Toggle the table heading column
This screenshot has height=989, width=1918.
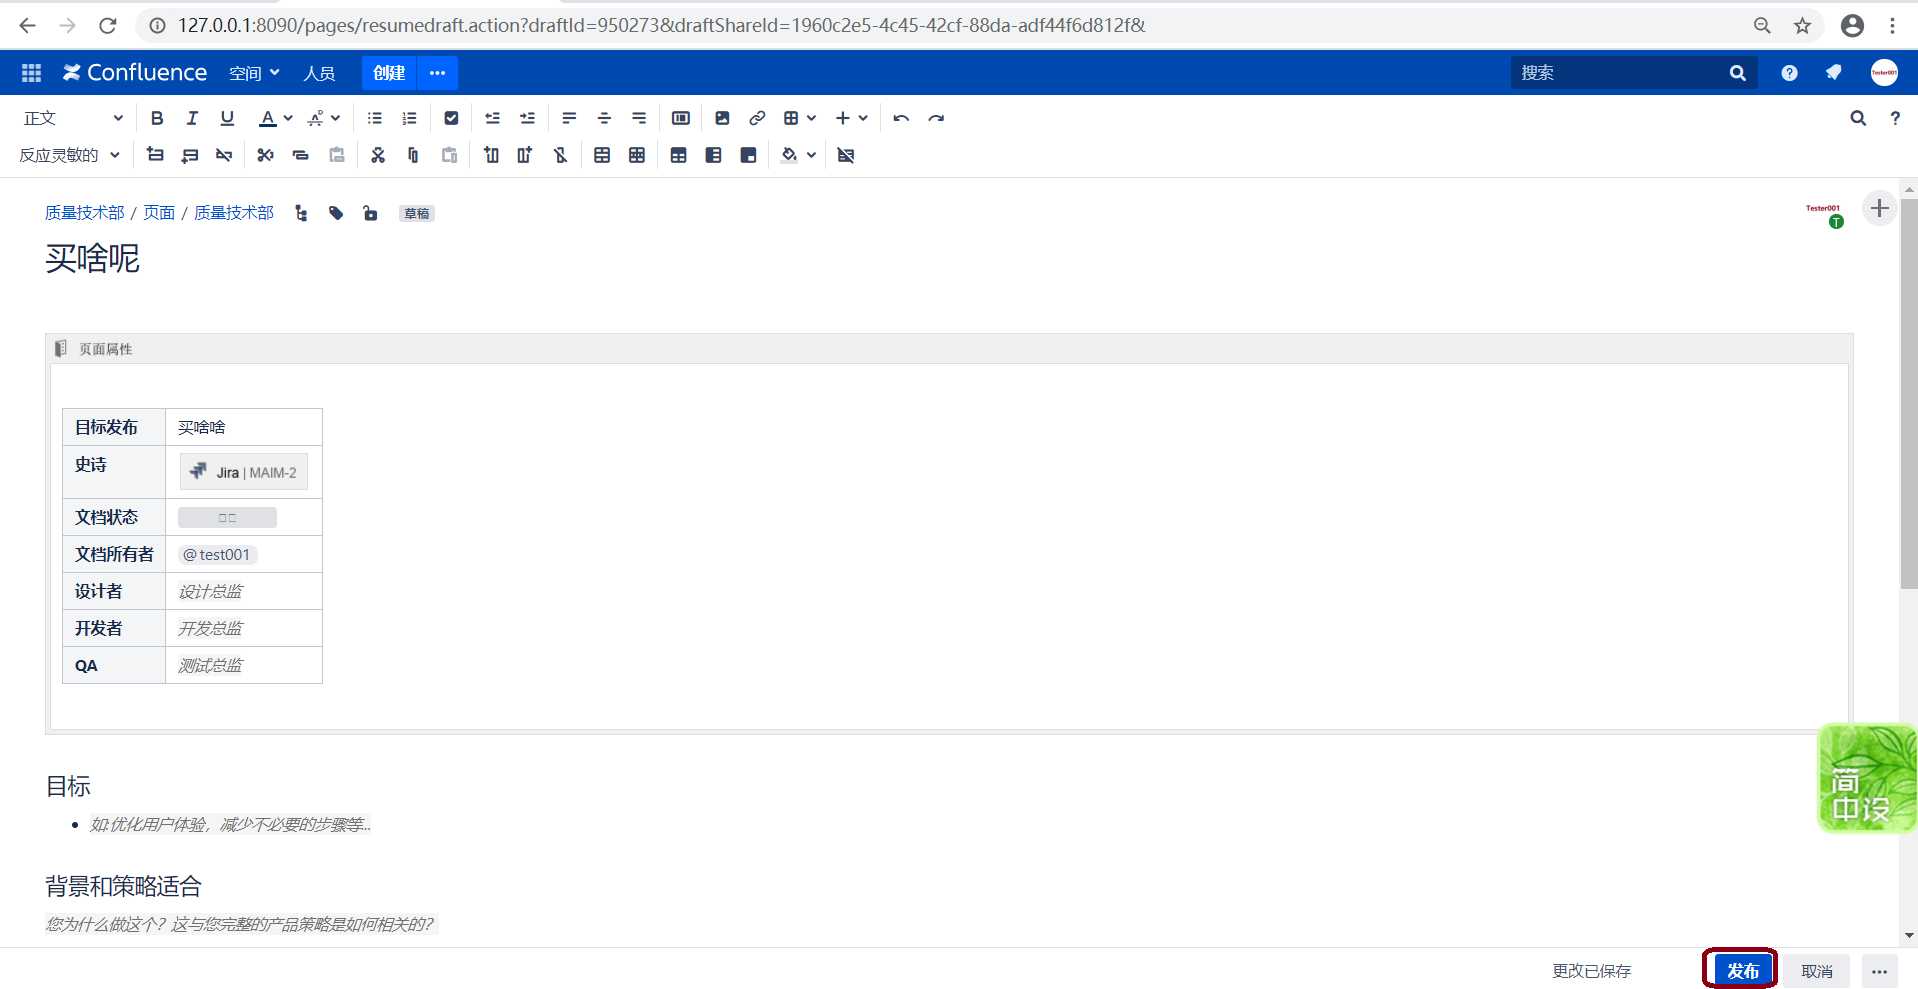(x=713, y=155)
